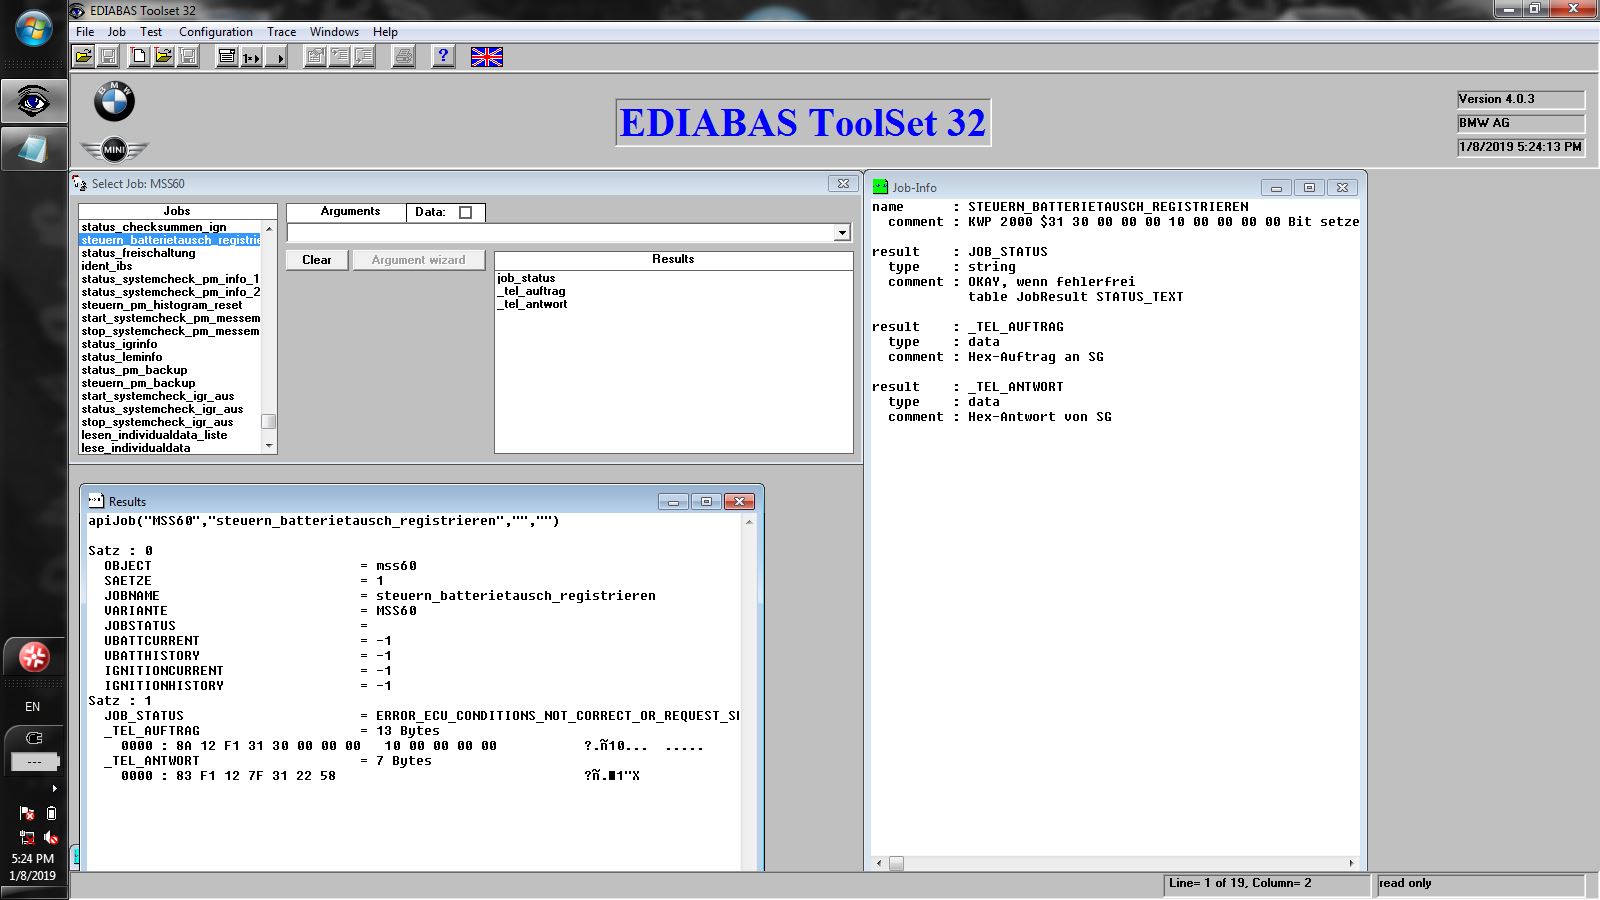Select job status_freischaltung
This screenshot has height=900, width=1600.
[138, 253]
